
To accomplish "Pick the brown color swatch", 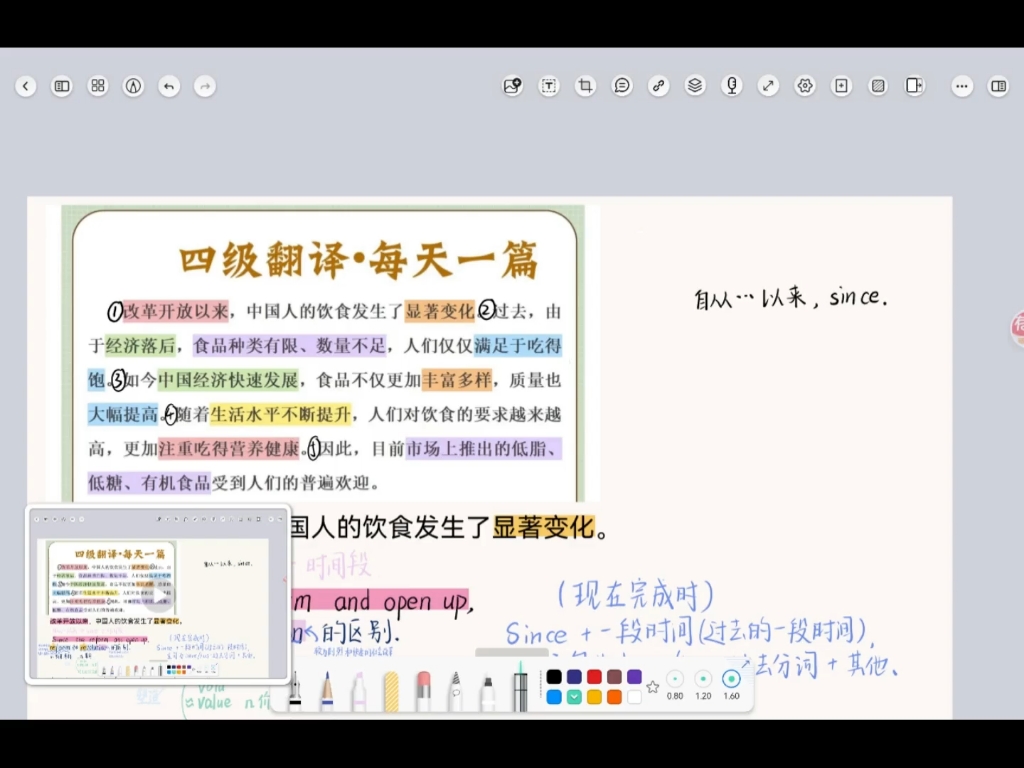I will pyautogui.click(x=615, y=677).
